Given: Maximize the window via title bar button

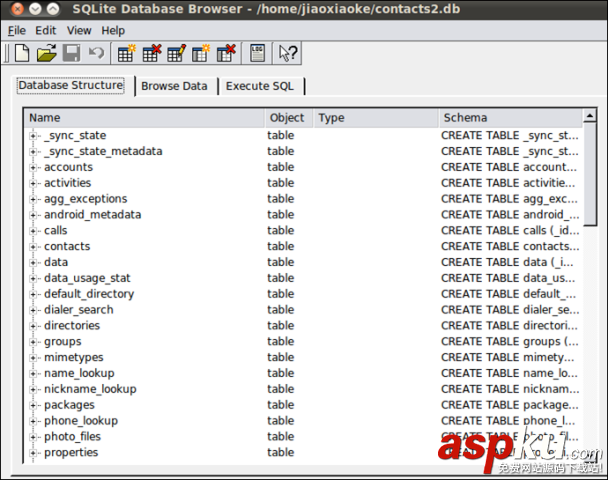Looking at the screenshot, I should click(x=53, y=9).
